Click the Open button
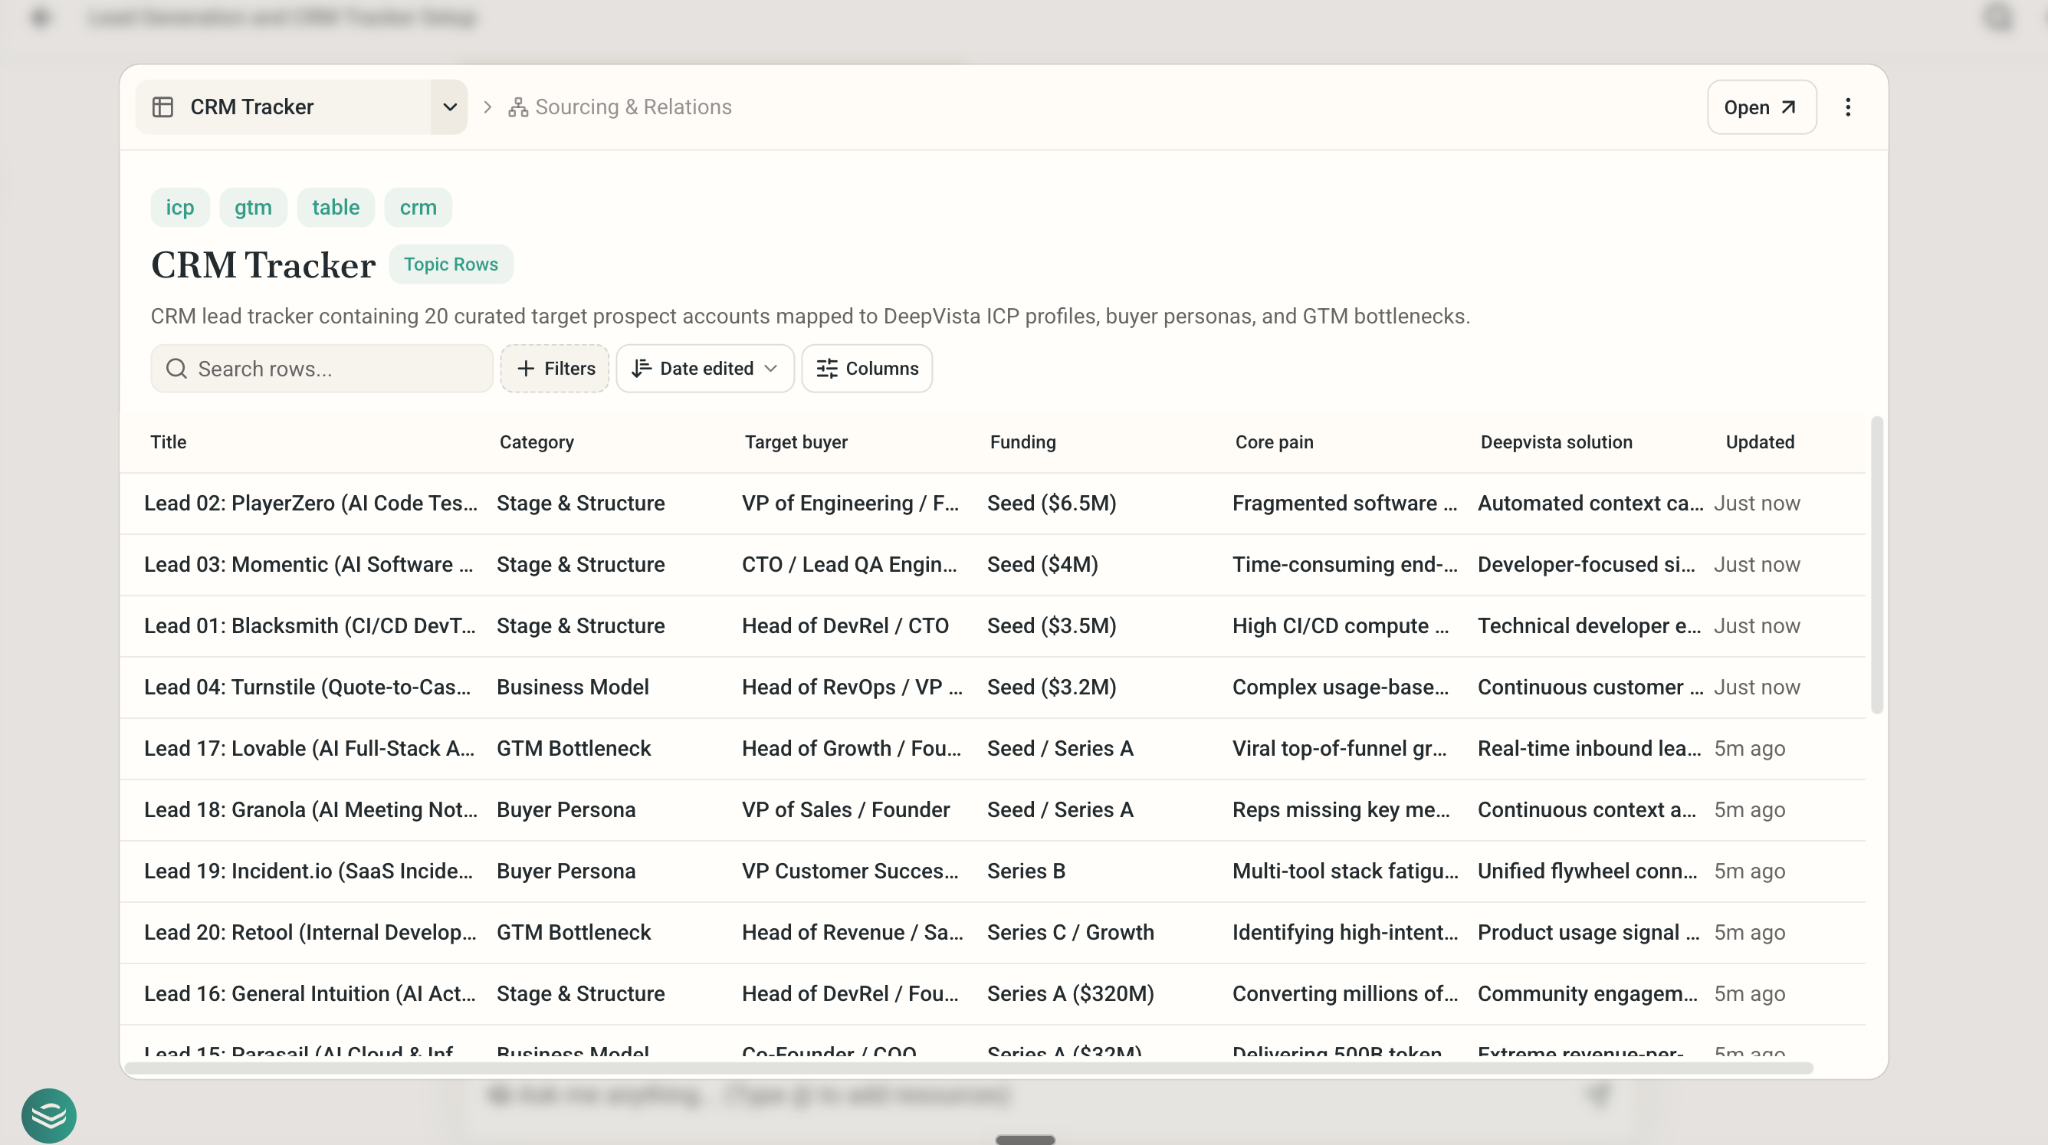Screen dimensions: 2048x1145 tap(1761, 107)
